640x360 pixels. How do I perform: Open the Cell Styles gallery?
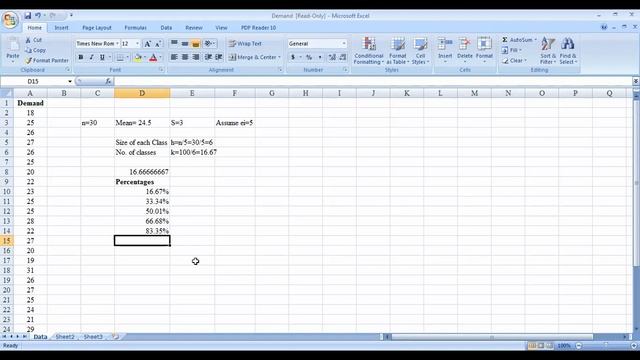coord(420,51)
